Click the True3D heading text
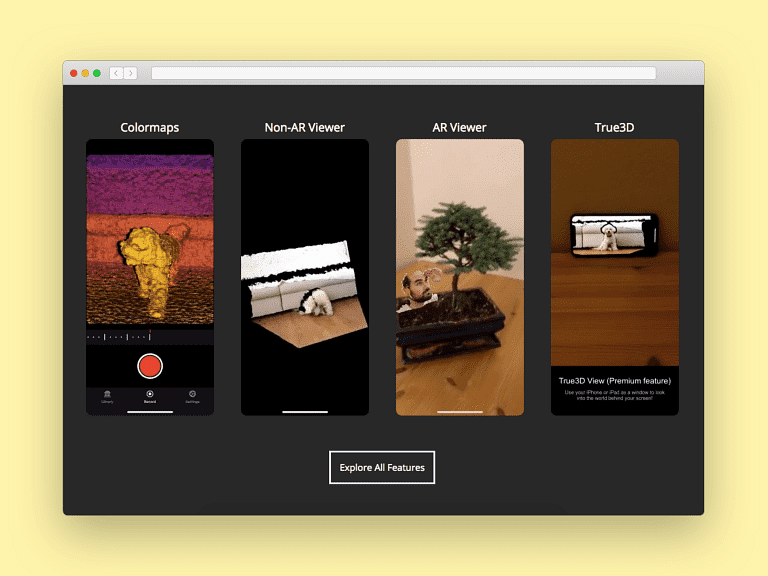This screenshot has width=768, height=576. 614,127
